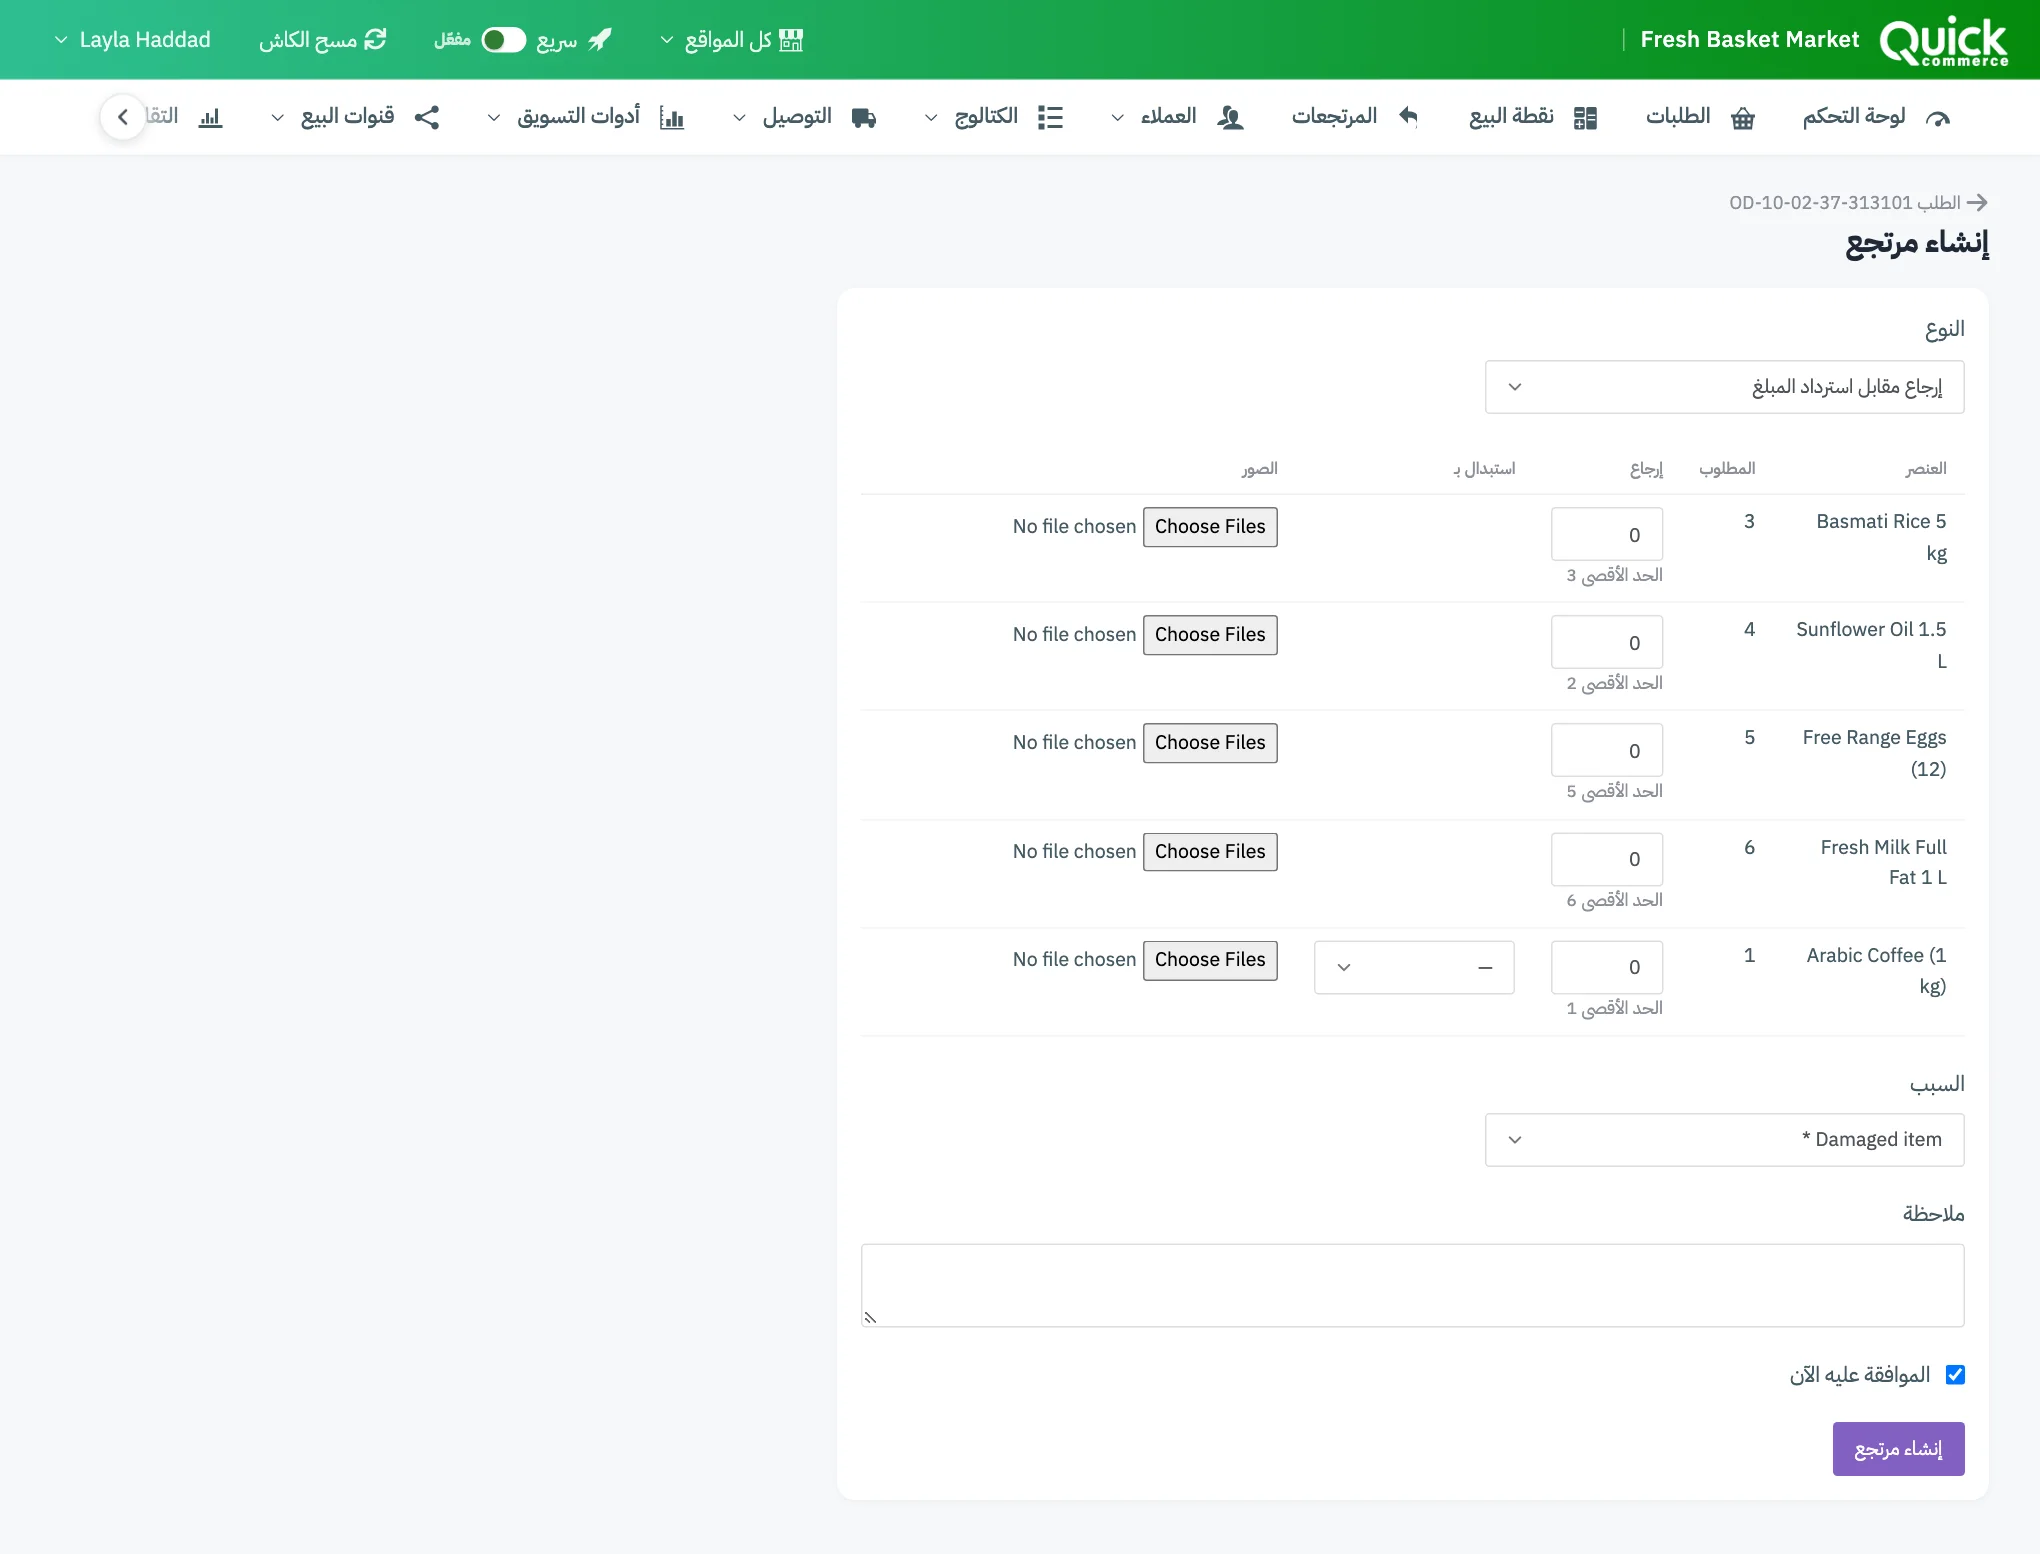Click the Basmati Rice return quantity field

1607,534
